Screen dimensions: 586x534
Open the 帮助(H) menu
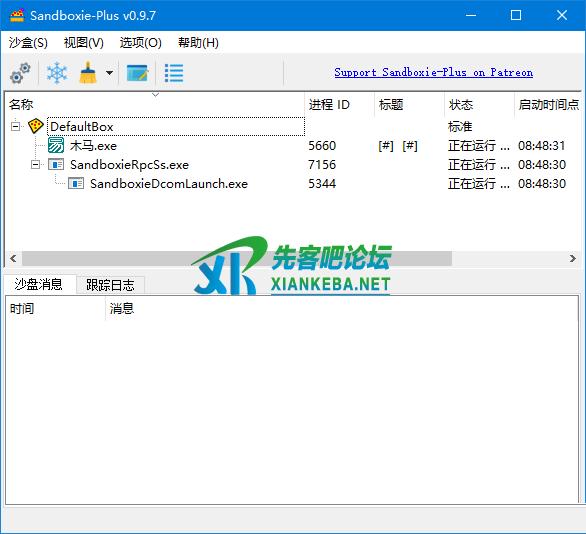pyautogui.click(x=198, y=43)
